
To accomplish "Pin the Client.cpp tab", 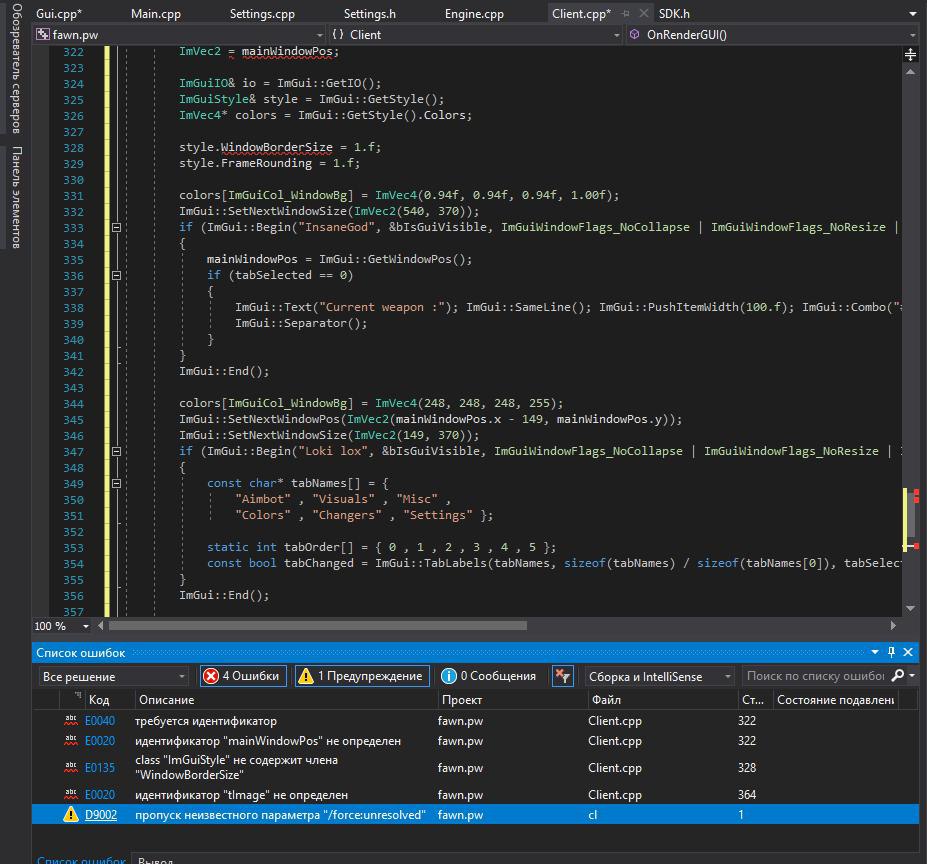I will (626, 14).
